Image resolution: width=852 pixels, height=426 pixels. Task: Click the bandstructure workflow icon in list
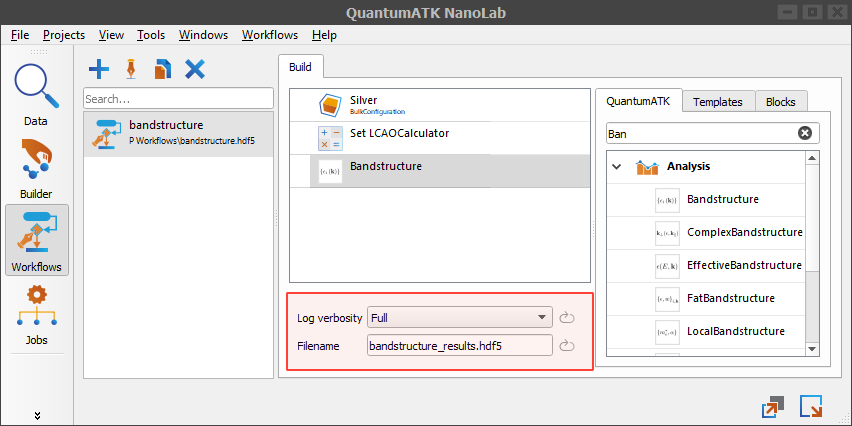pyautogui.click(x=108, y=134)
